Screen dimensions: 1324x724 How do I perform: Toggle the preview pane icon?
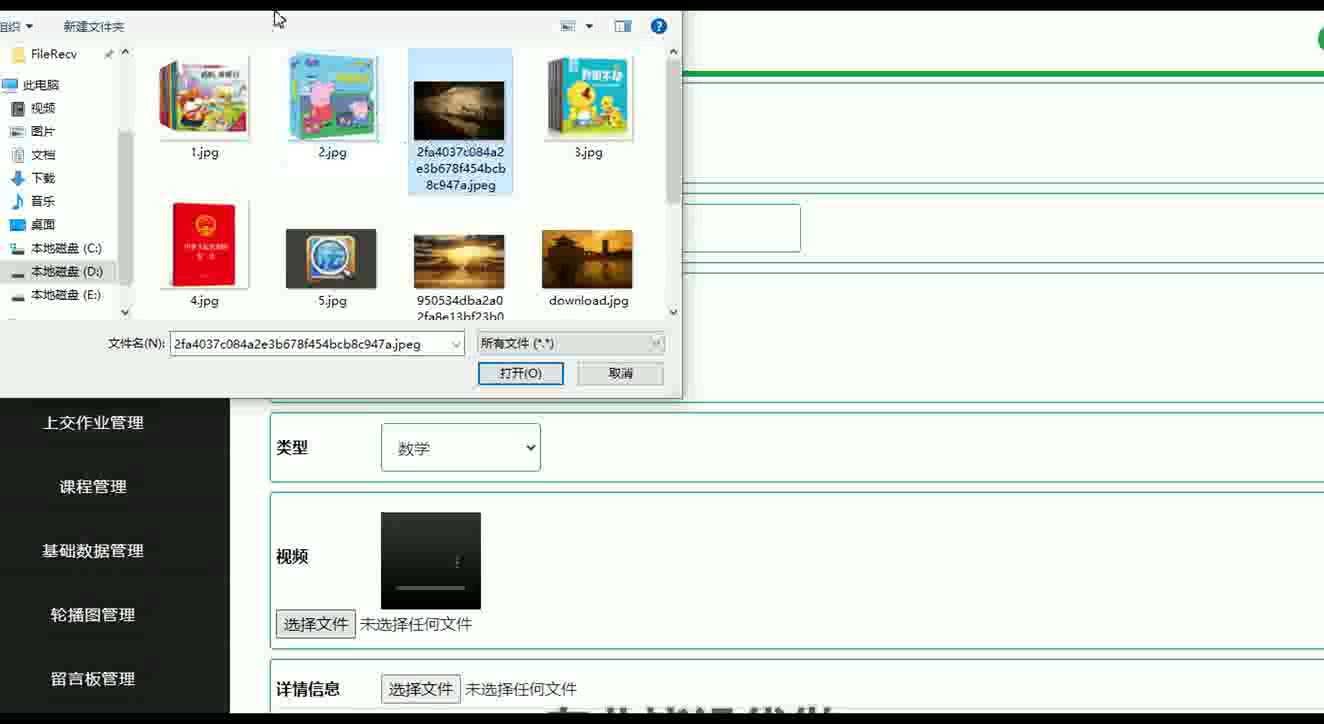tap(623, 26)
